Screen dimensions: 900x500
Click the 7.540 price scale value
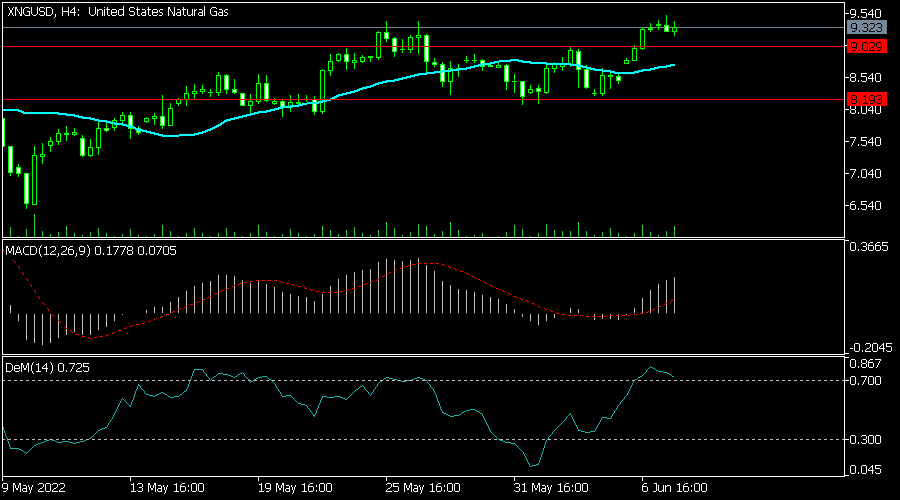(x=865, y=142)
